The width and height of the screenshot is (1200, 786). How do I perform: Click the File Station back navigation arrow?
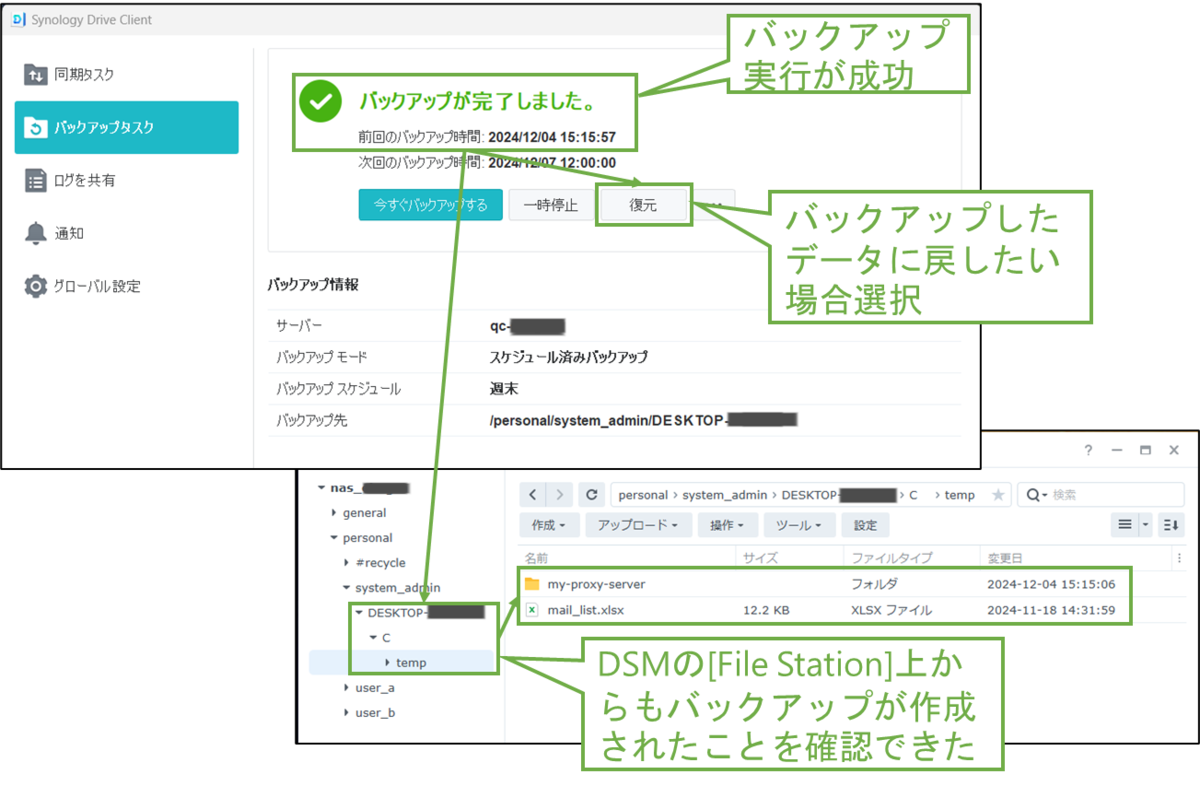pyautogui.click(x=533, y=494)
